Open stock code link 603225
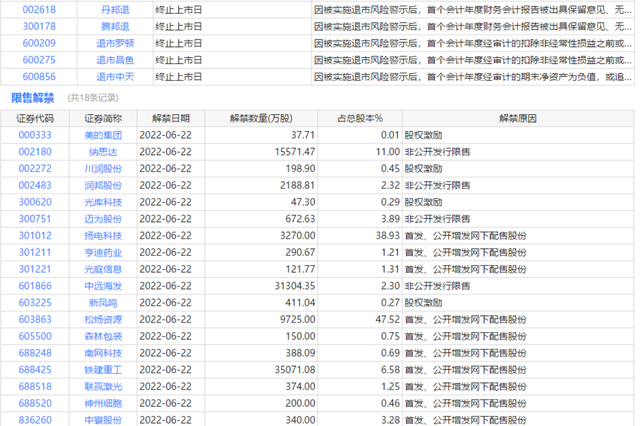Viewport: 640px width, 426px height. 35,302
